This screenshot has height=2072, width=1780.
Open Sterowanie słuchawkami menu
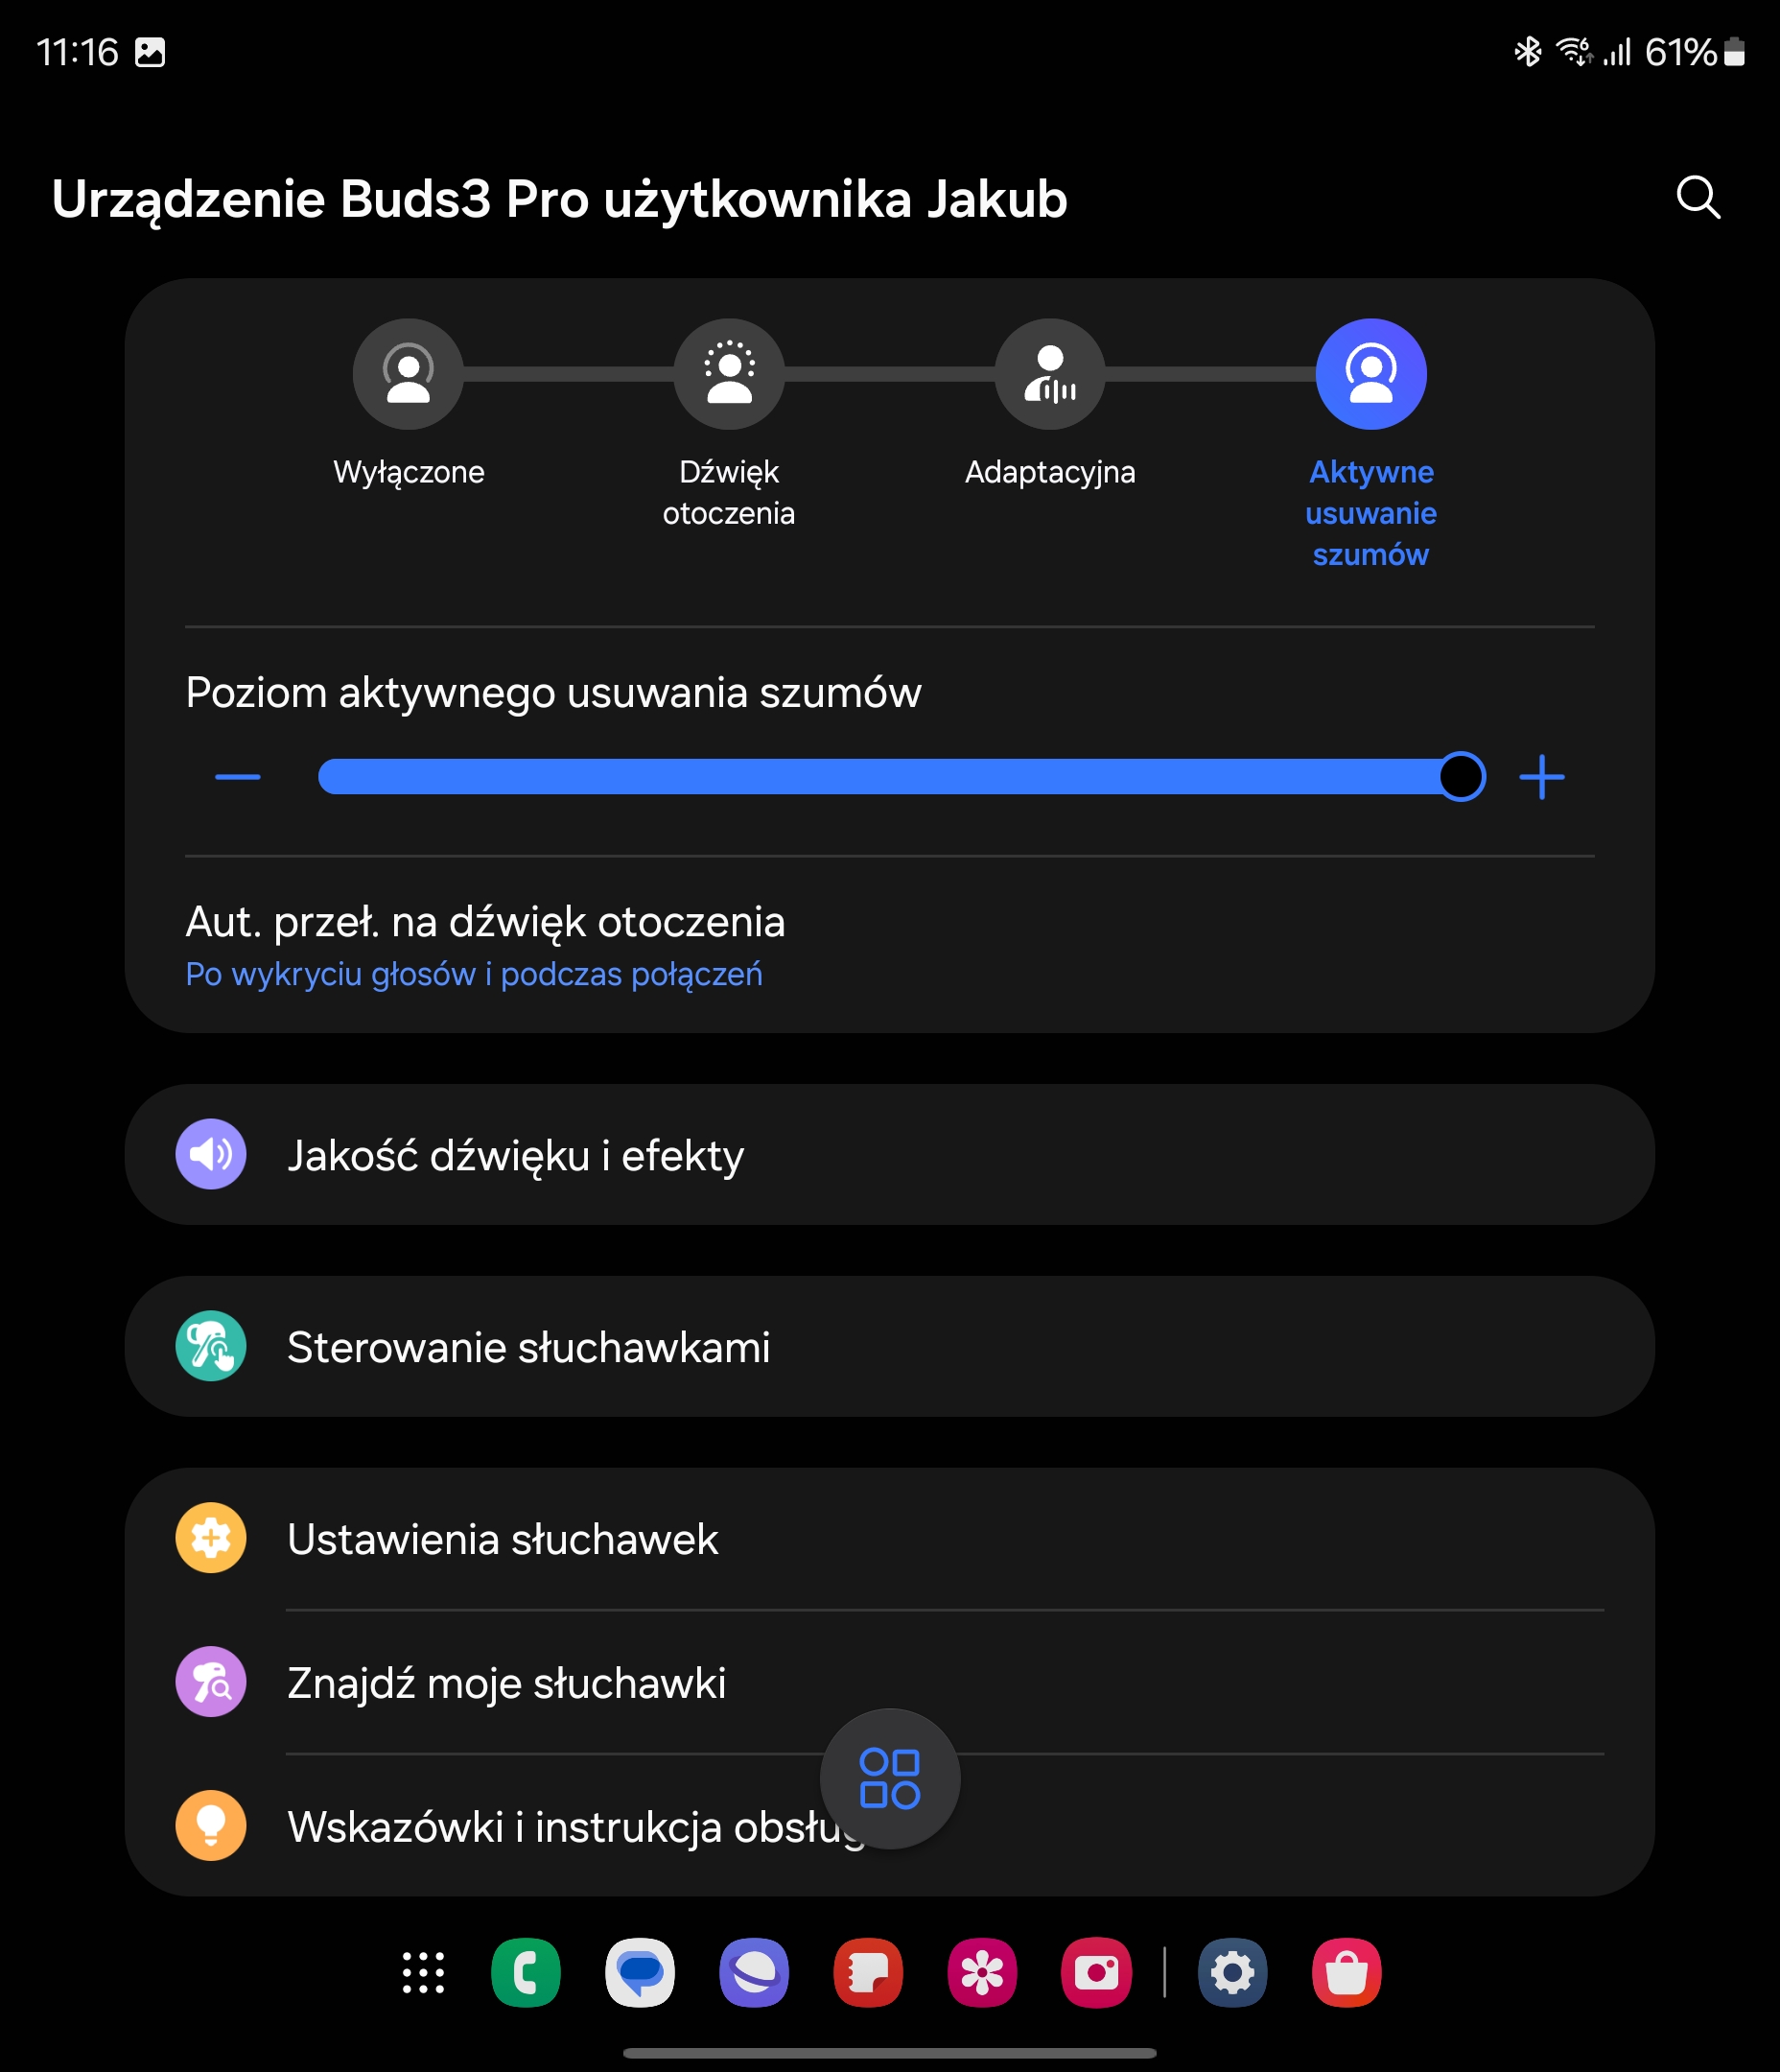click(x=889, y=1346)
